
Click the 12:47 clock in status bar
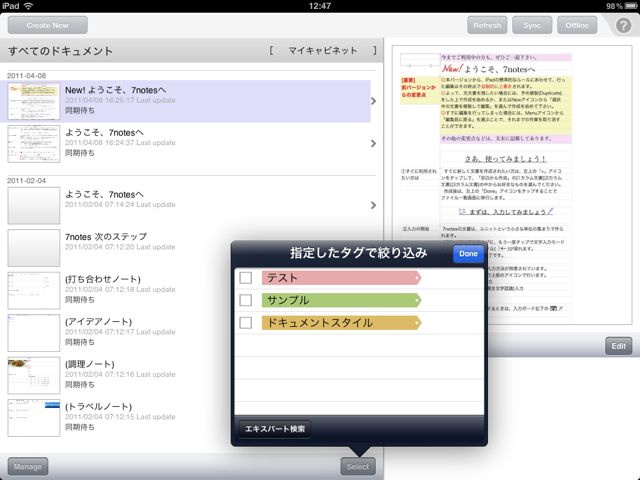[320, 6]
